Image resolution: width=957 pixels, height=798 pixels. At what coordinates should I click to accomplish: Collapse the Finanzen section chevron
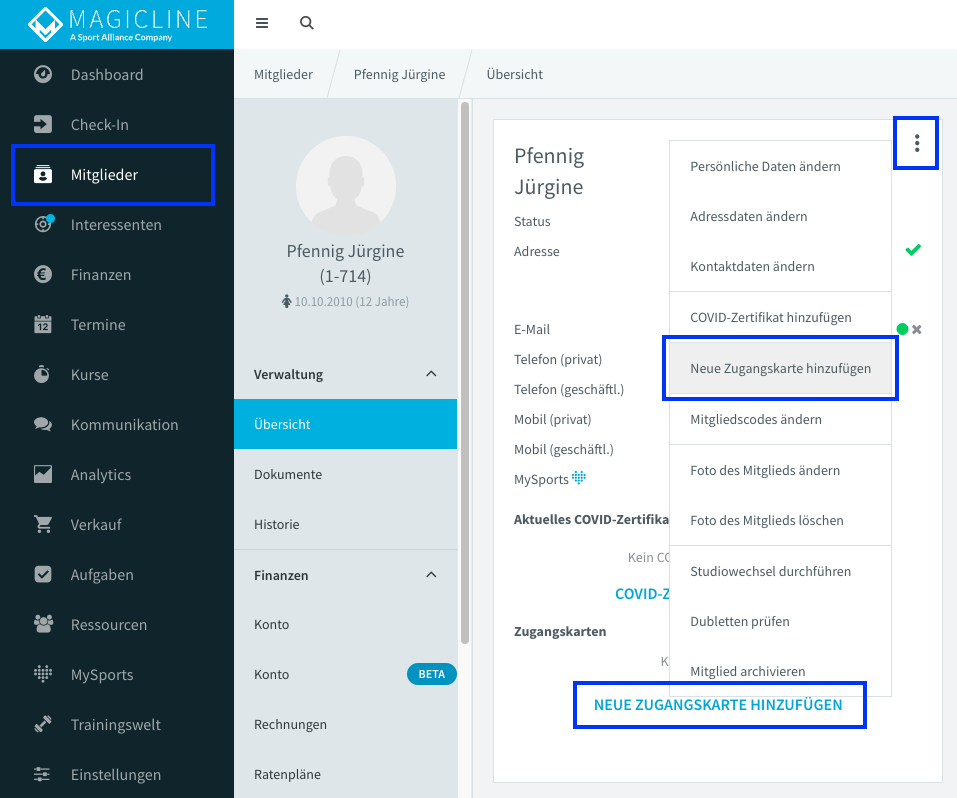point(431,575)
